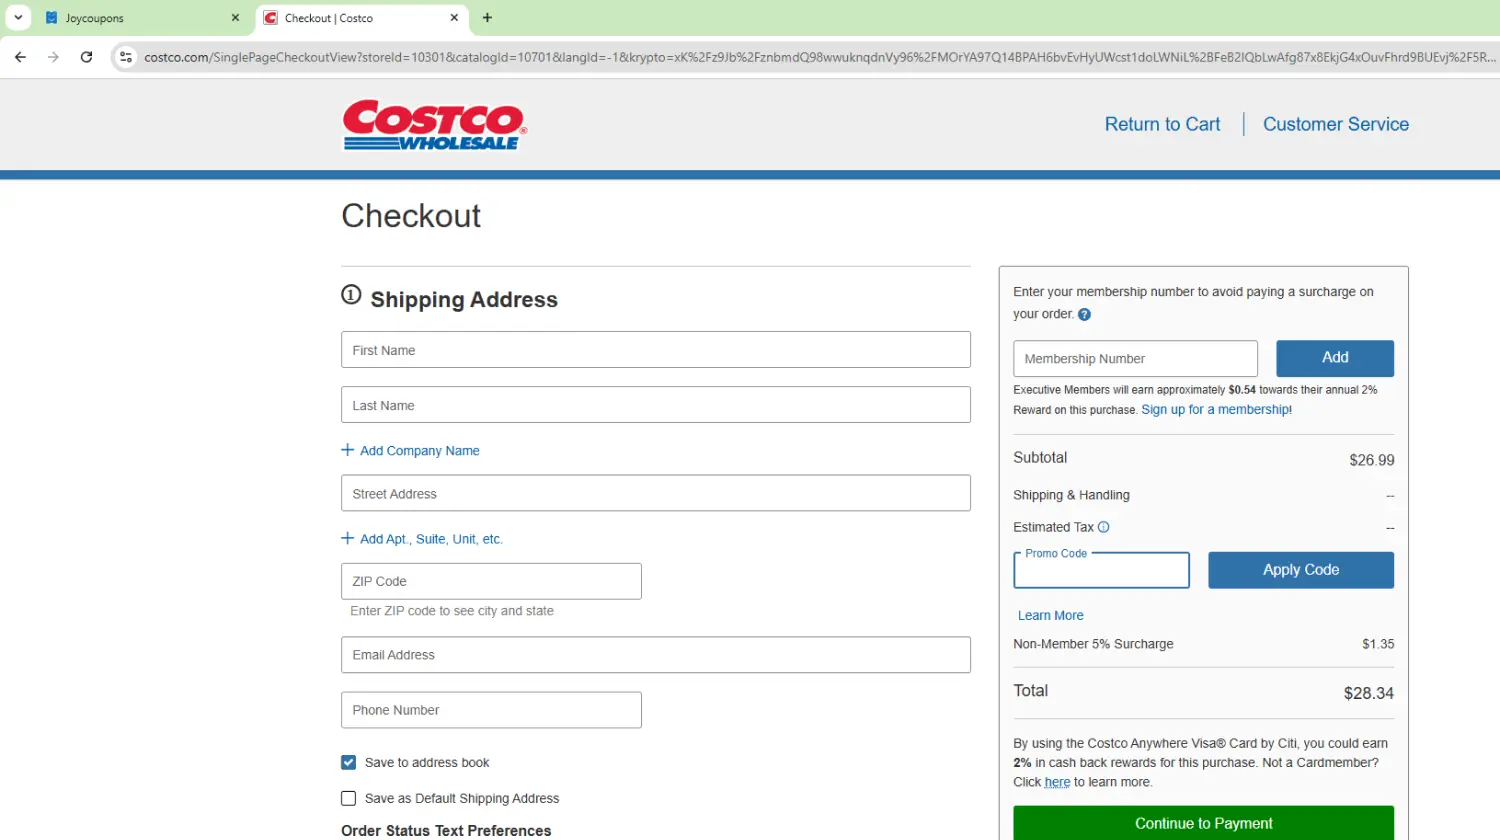Select the Checkout | Costco tab
1500x840 pixels.
tap(362, 18)
